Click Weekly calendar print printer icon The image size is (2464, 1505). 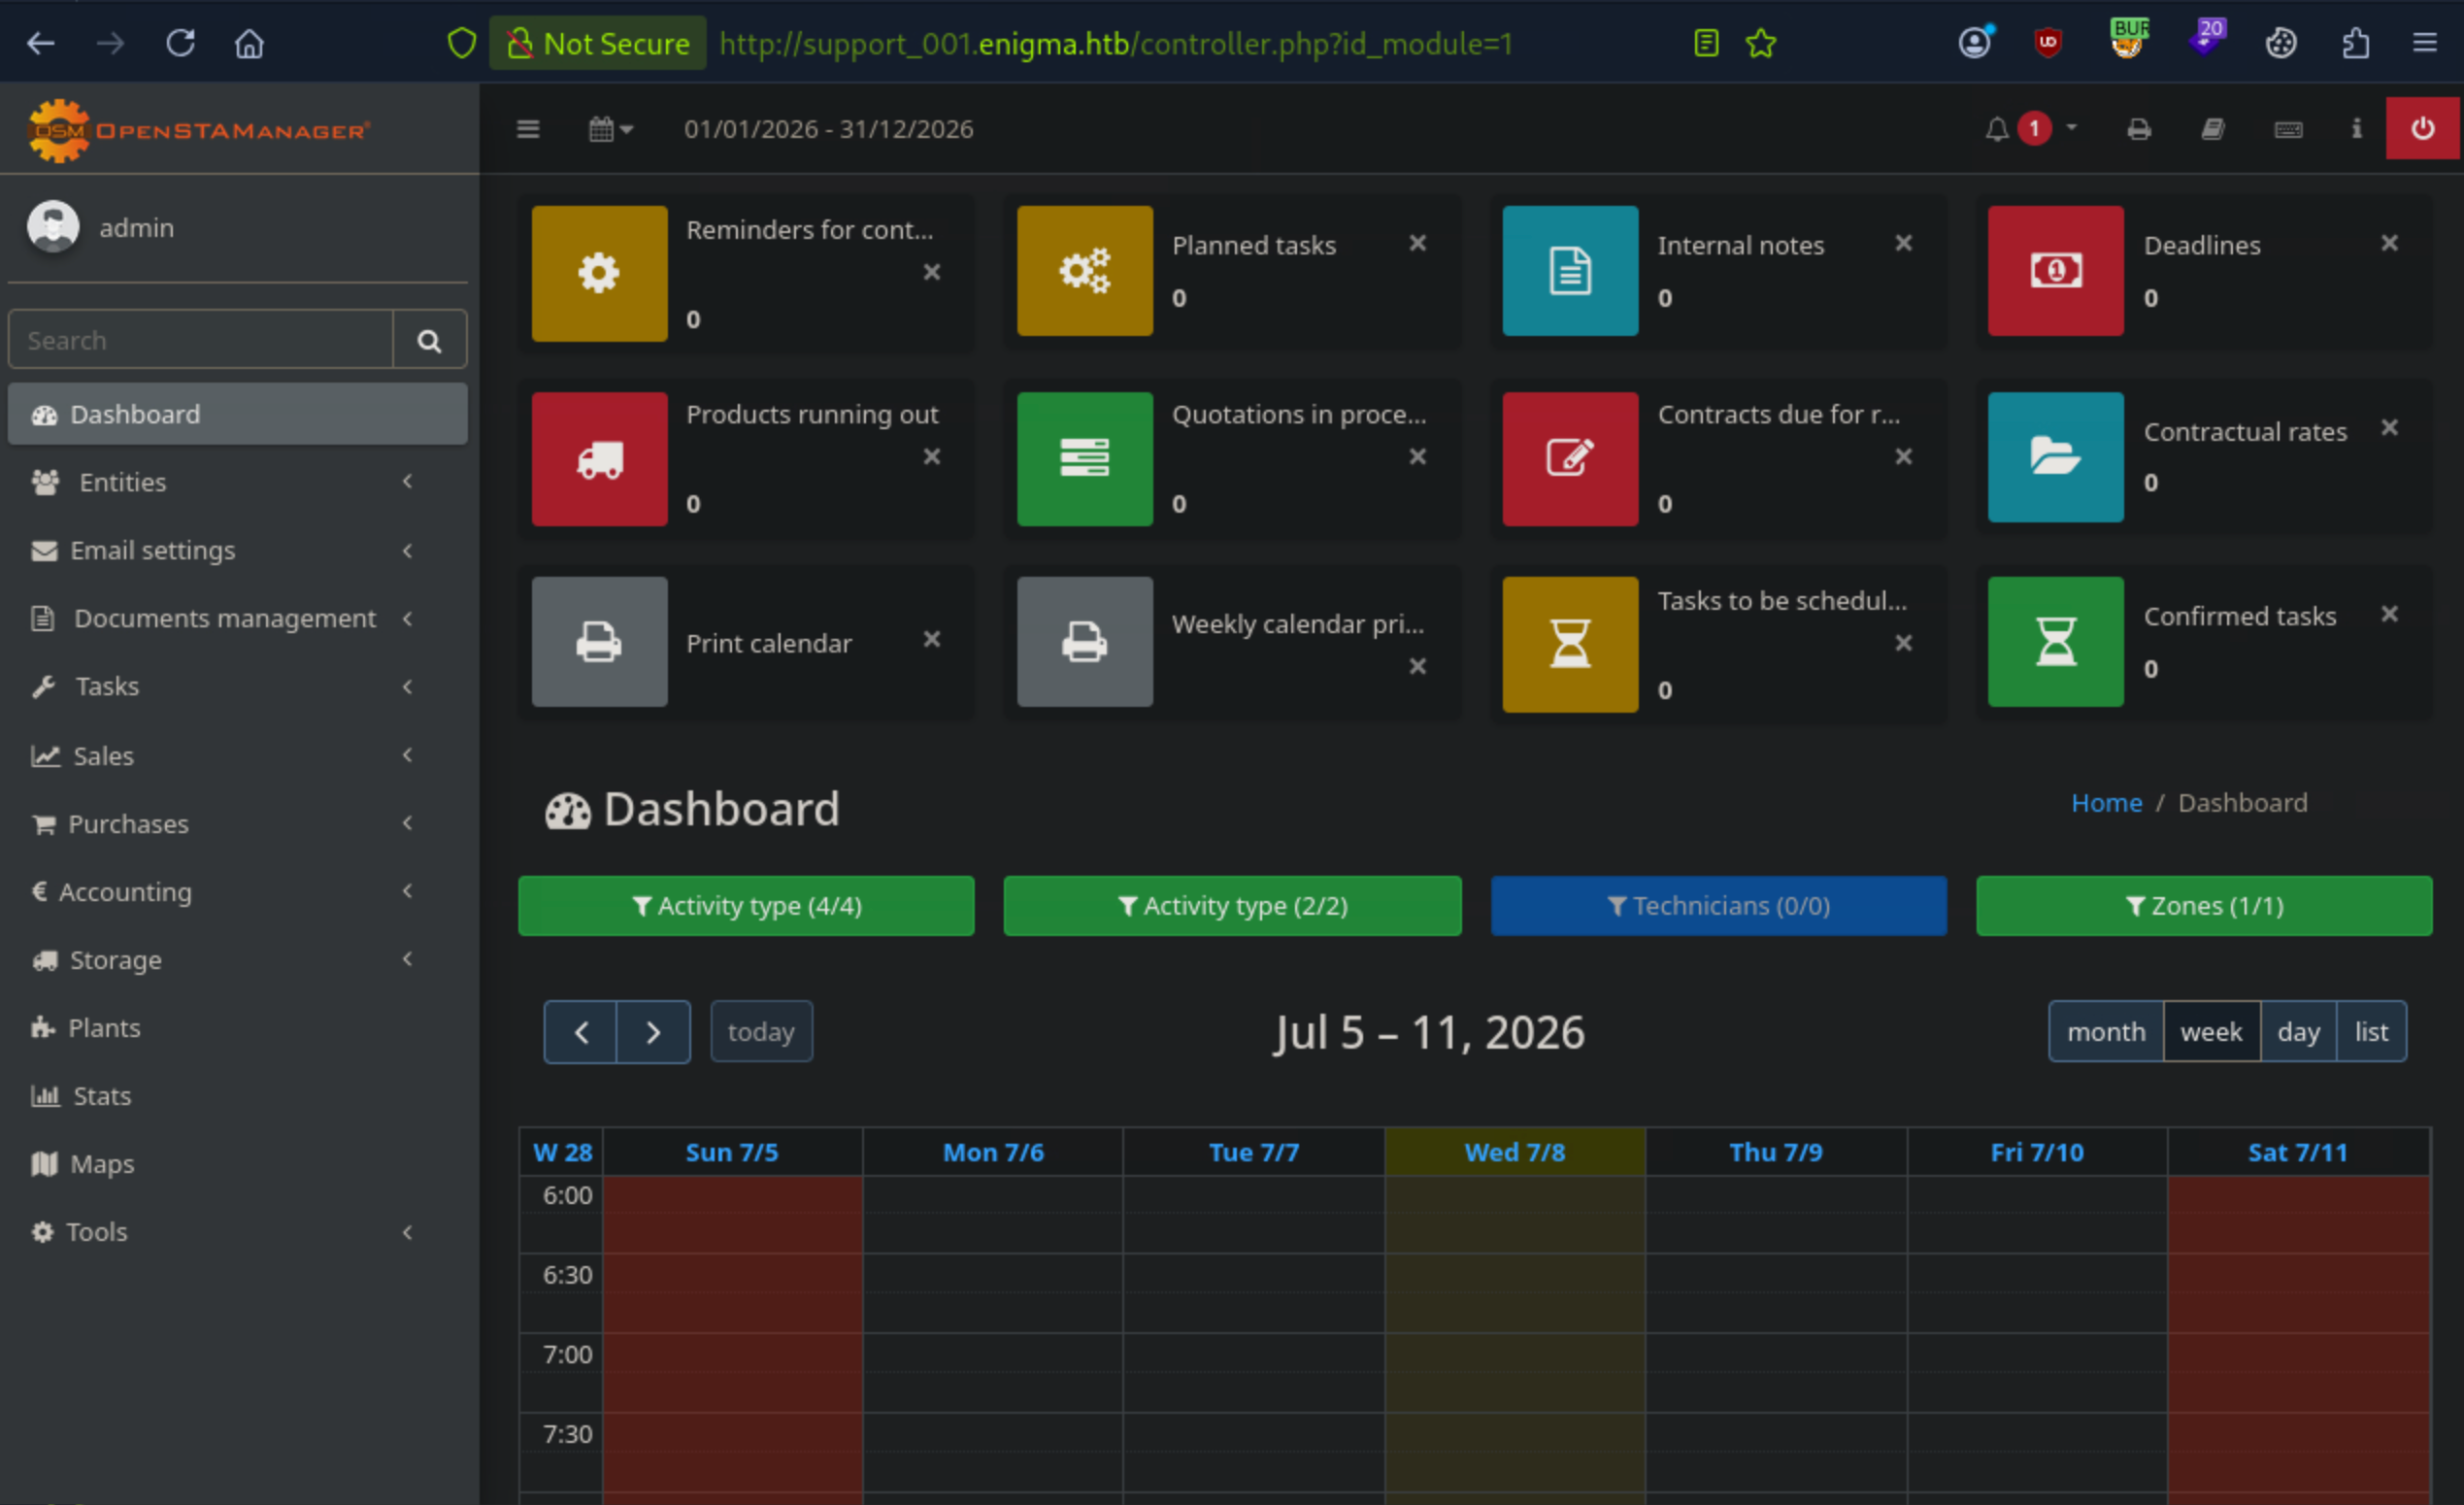coord(1084,642)
